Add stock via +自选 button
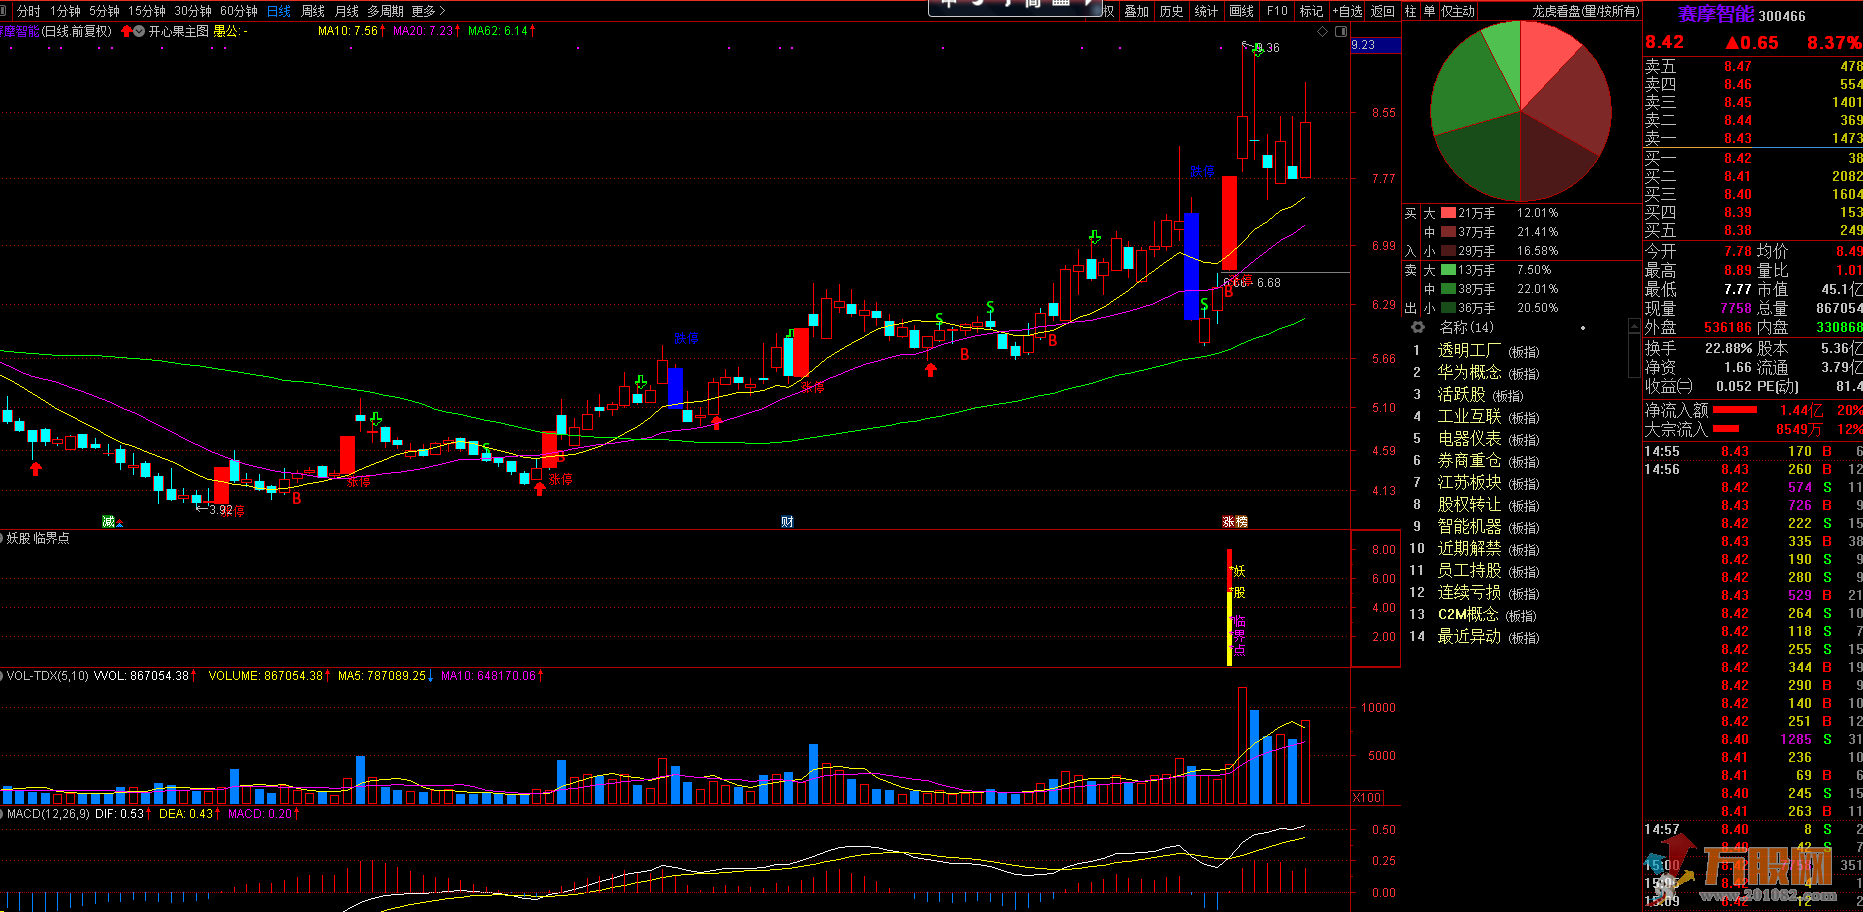This screenshot has width=1863, height=912. pos(1347,11)
